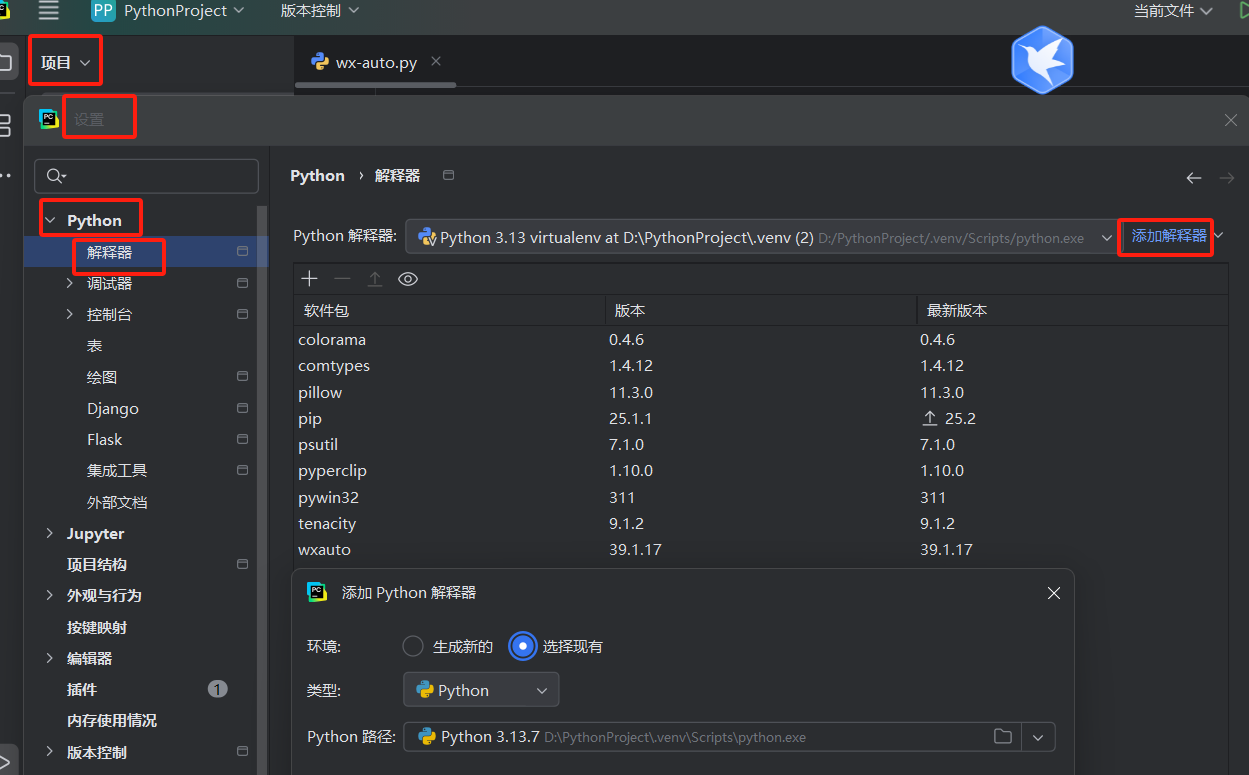Switch to the wx-auto.py editor tab
The image size is (1249, 775).
375,61
